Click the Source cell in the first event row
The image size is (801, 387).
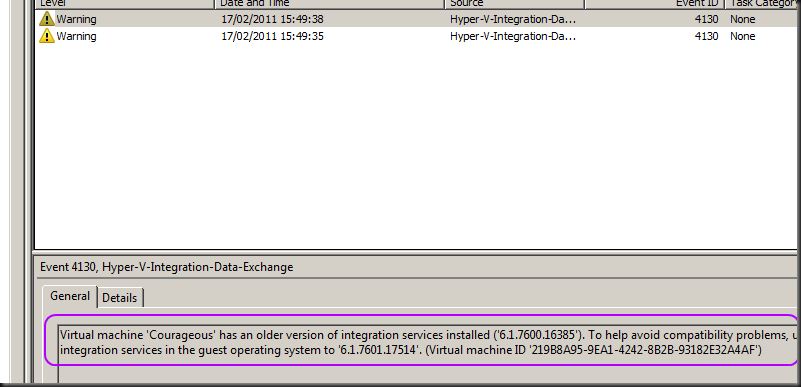(513, 19)
